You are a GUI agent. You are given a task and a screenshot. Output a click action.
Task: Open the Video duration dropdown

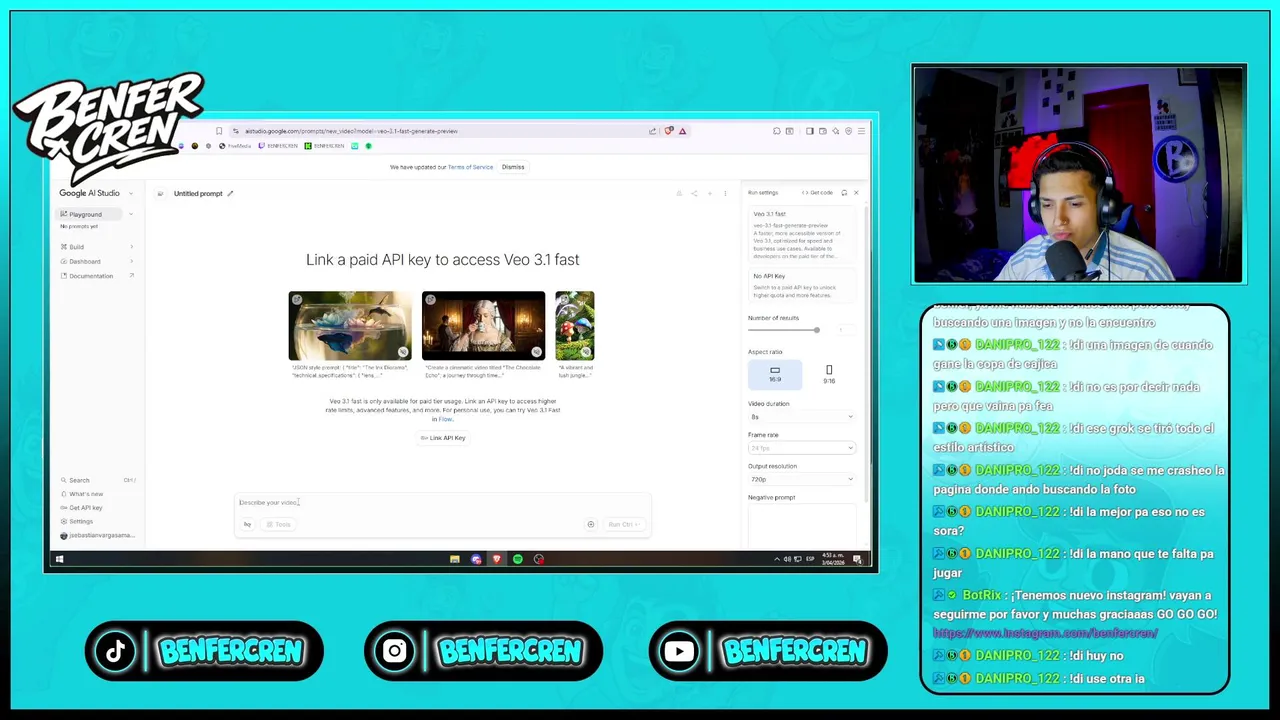801,416
